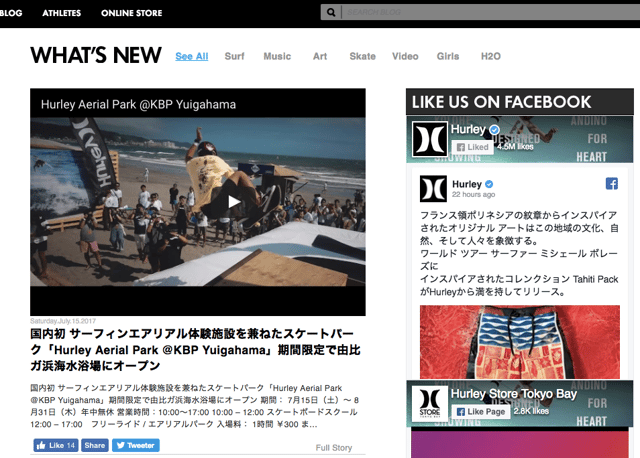The image size is (640, 458).
Task: Open the 22 hours ago timestamp
Action: 473,195
